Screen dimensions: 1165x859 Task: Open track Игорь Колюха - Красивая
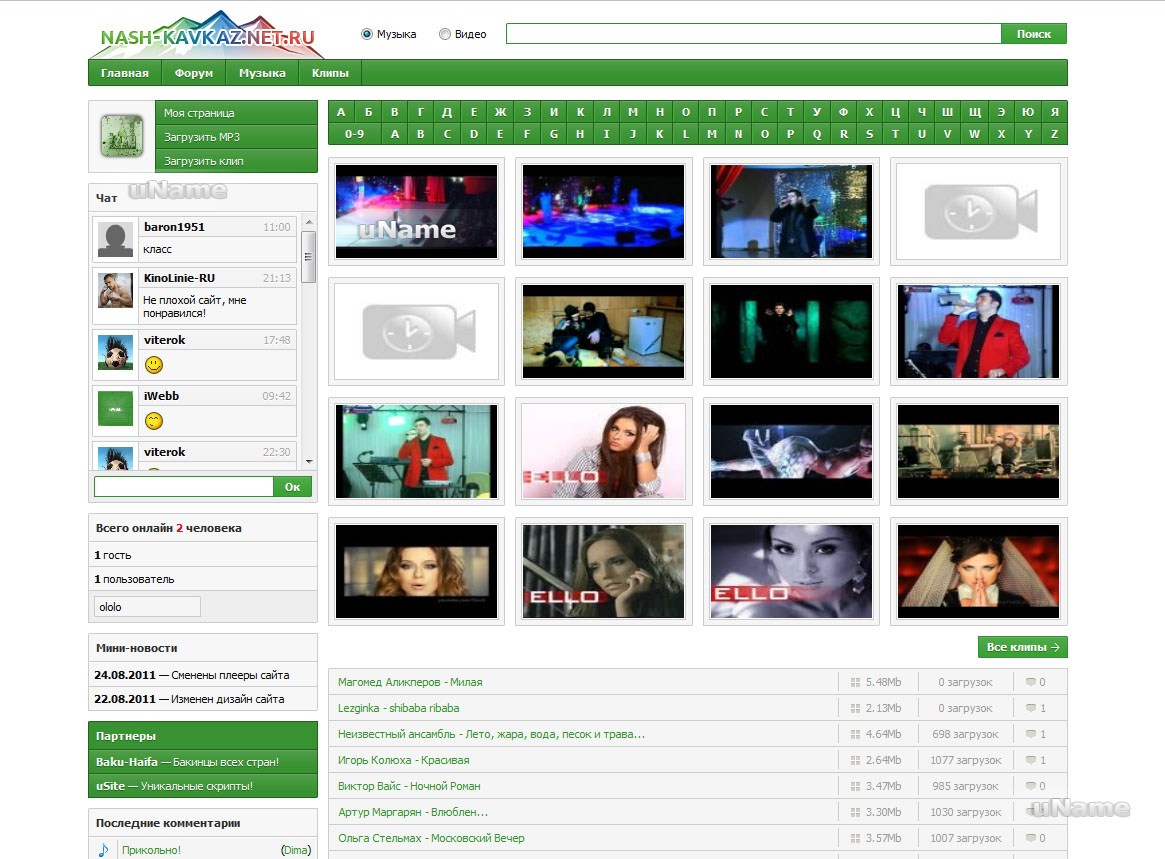[403, 760]
